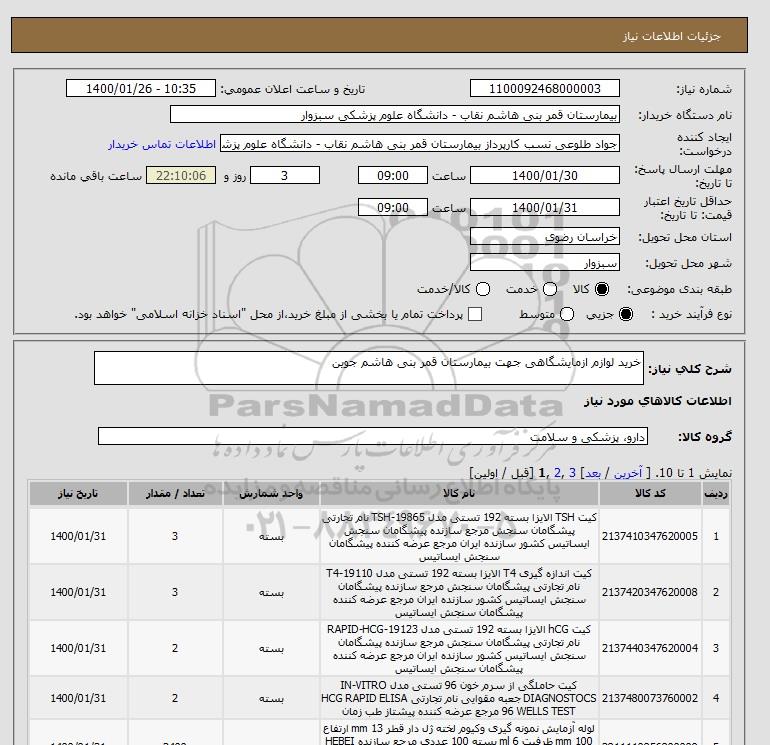Click item code 2137440347620004
Screen dimensions: 770x745
(650, 648)
